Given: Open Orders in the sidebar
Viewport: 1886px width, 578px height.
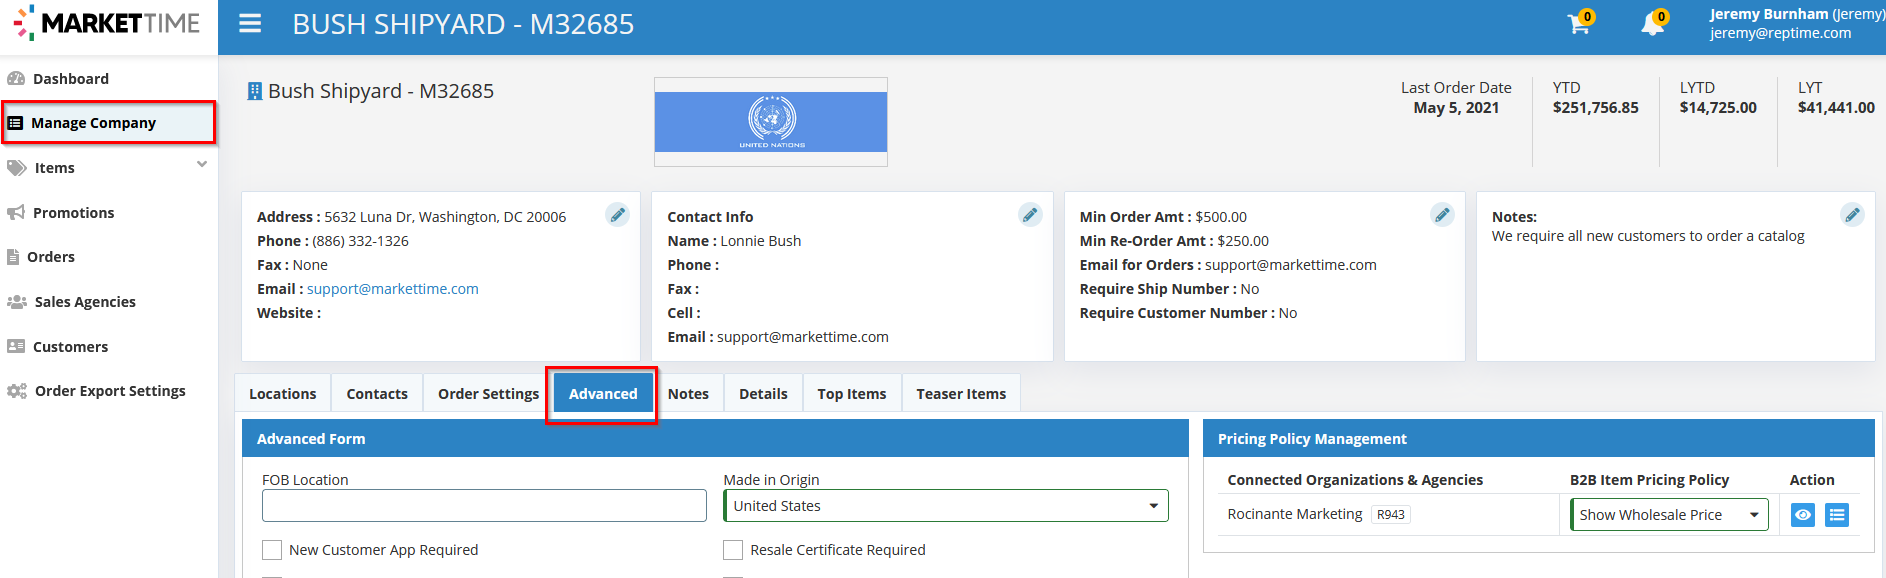Looking at the screenshot, I should pos(51,257).
